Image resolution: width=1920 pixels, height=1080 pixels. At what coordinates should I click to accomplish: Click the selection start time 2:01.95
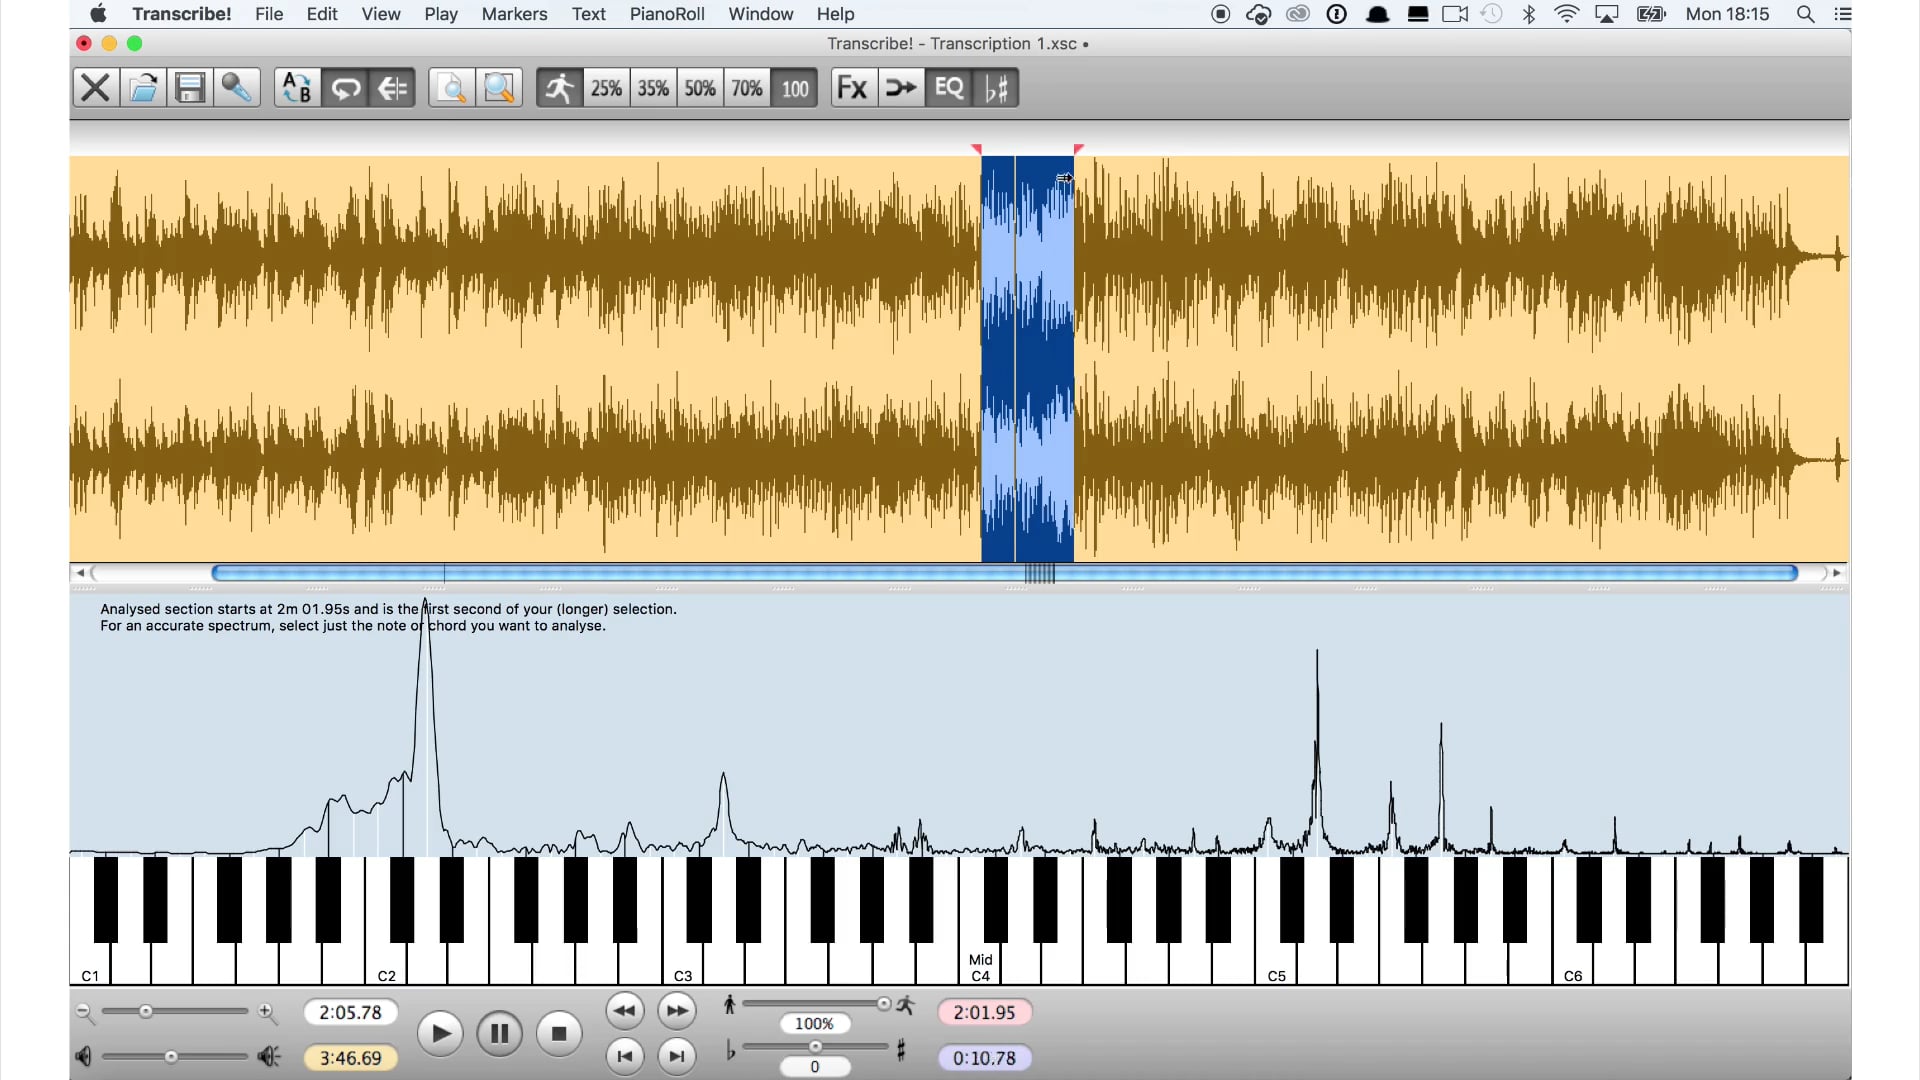[984, 1013]
